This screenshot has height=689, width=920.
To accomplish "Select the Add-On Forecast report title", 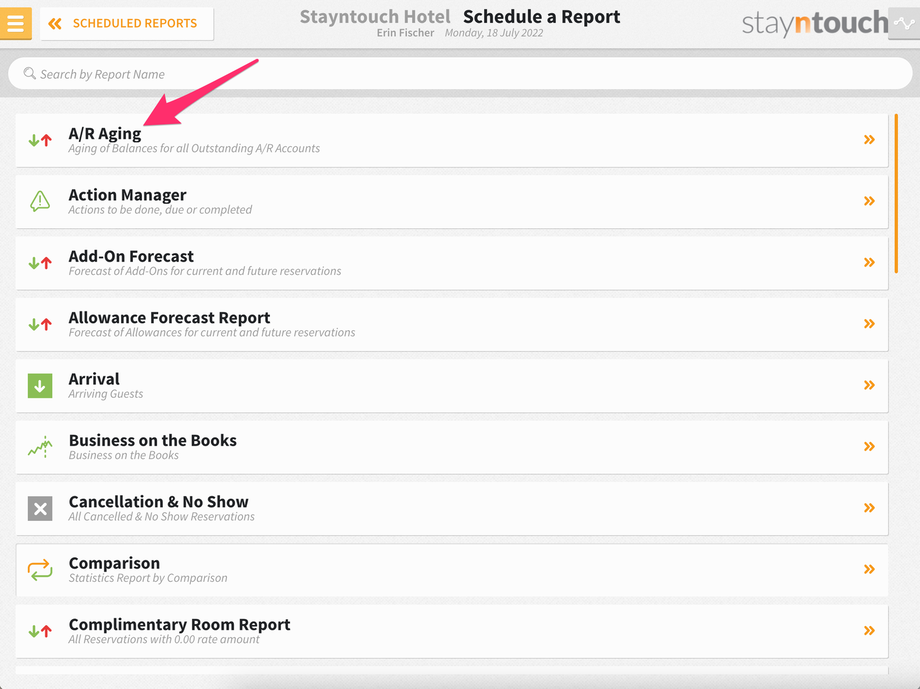I will tap(131, 256).
